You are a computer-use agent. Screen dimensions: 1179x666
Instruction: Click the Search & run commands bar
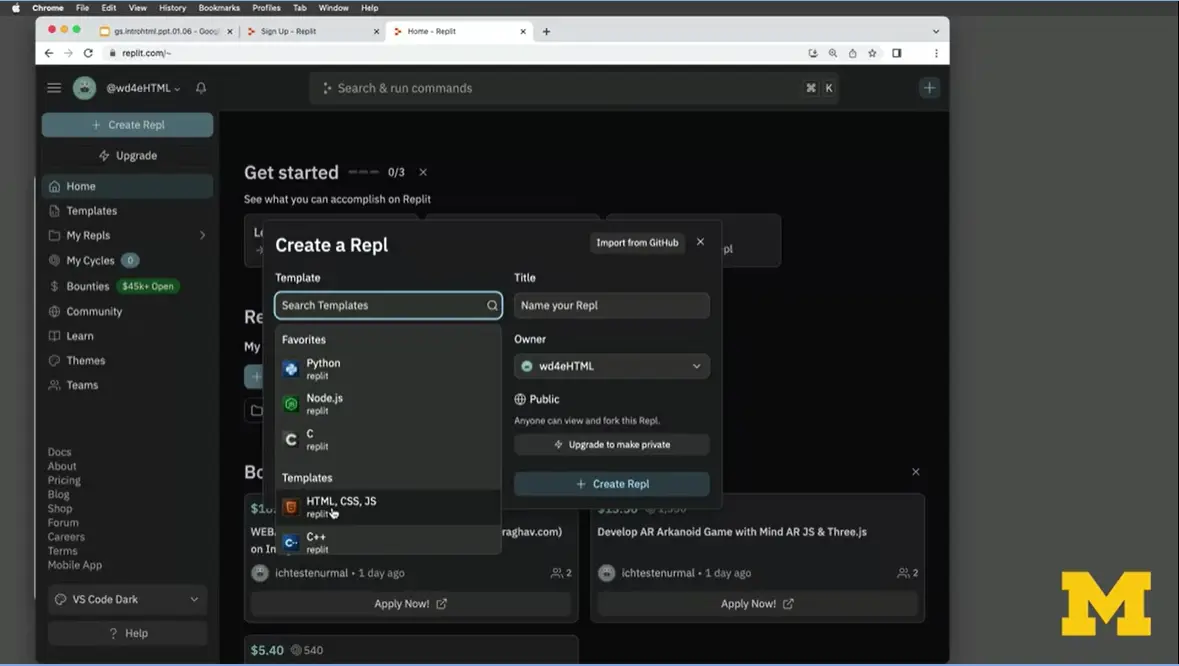(x=574, y=88)
